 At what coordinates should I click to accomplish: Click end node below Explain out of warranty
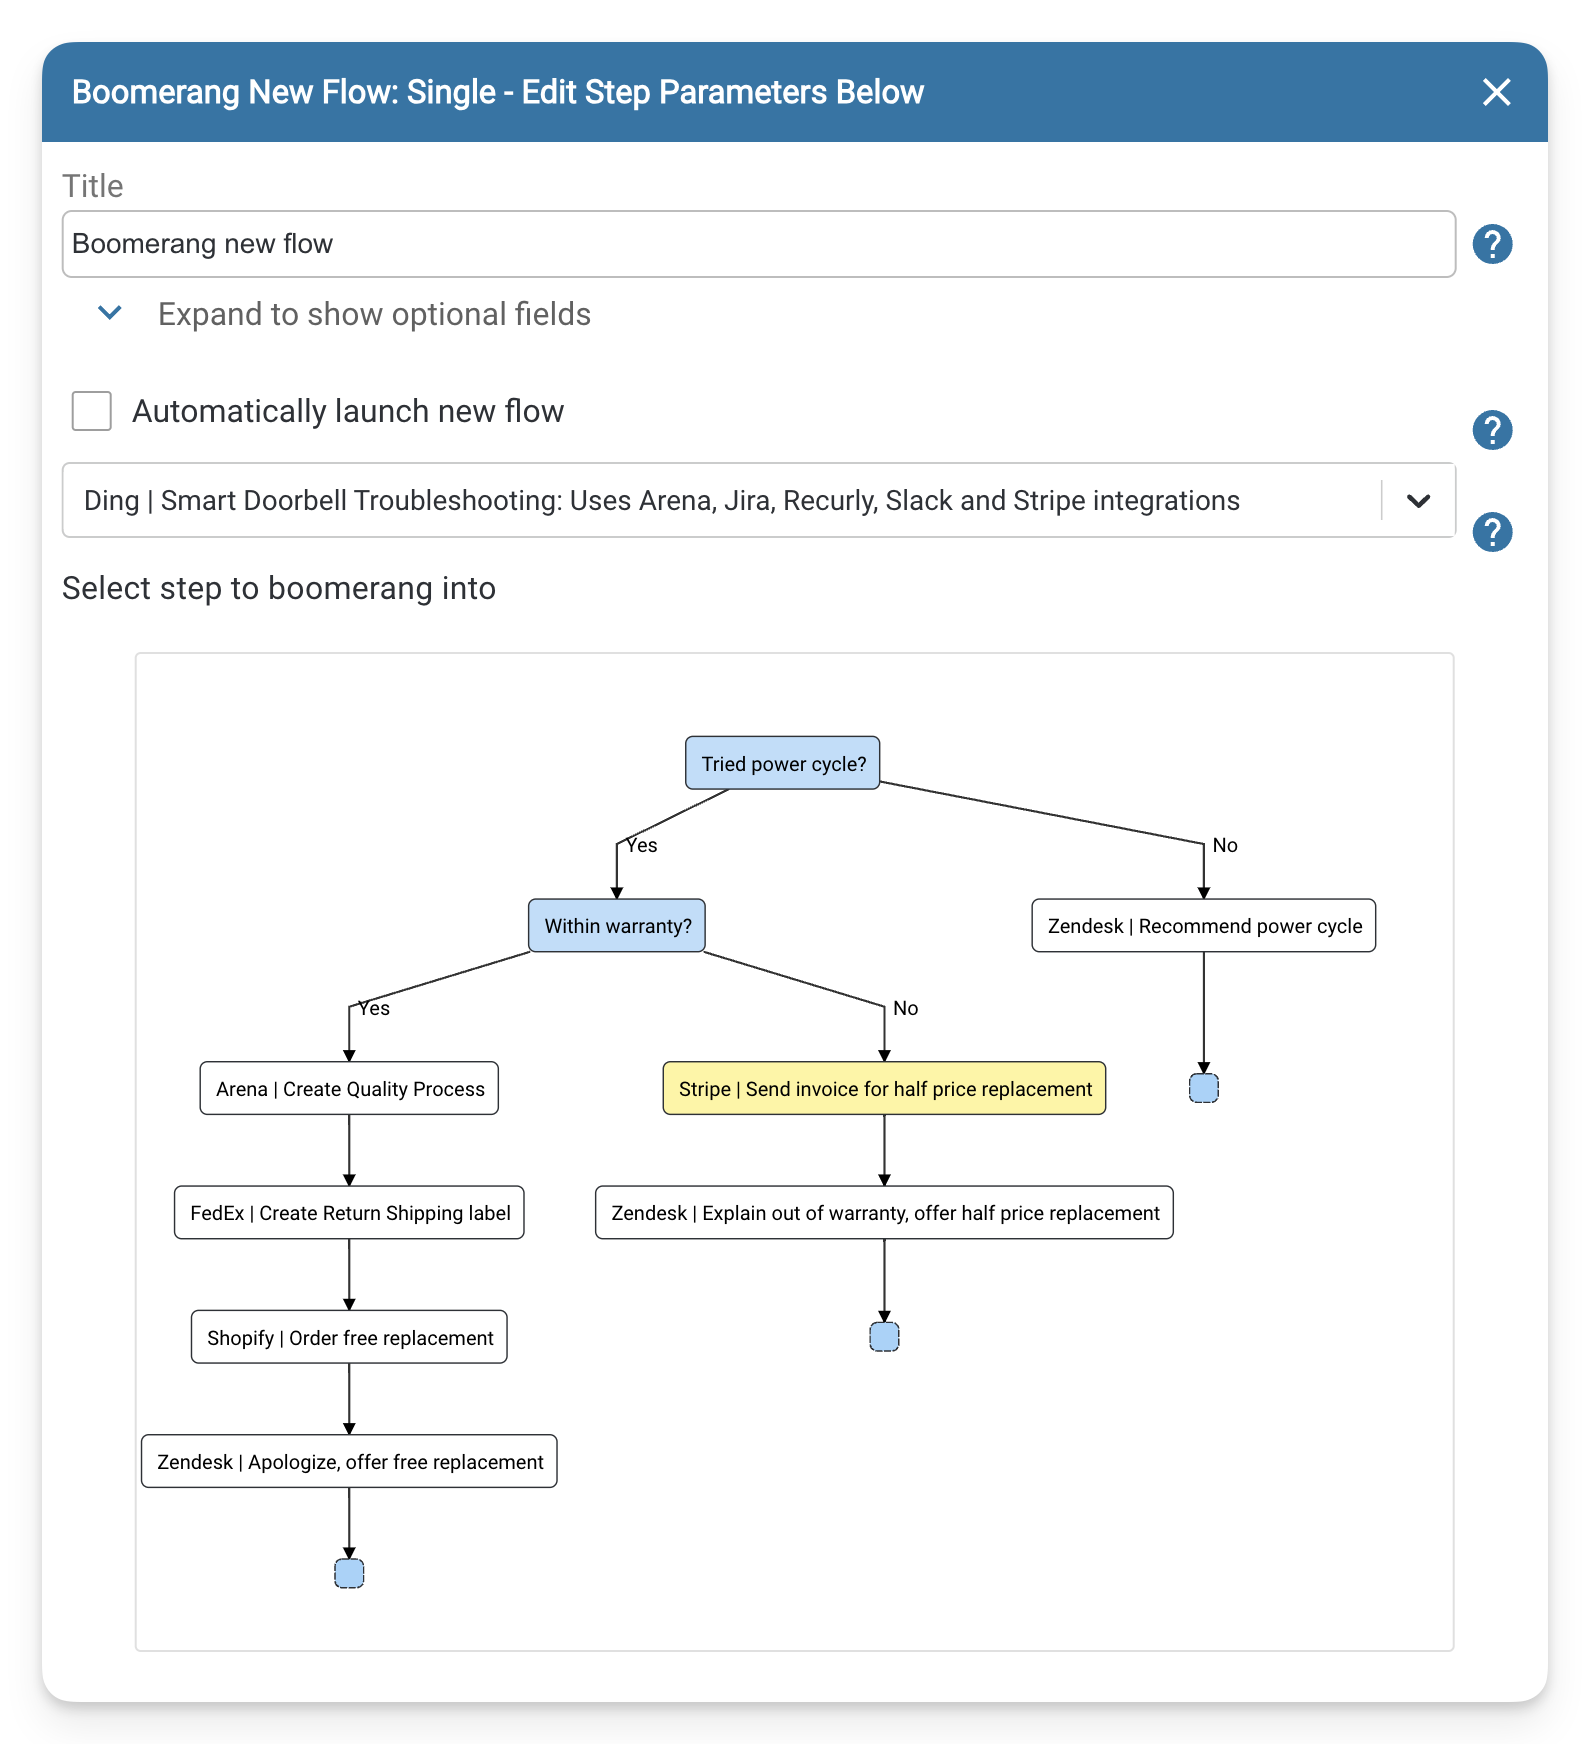point(884,1337)
